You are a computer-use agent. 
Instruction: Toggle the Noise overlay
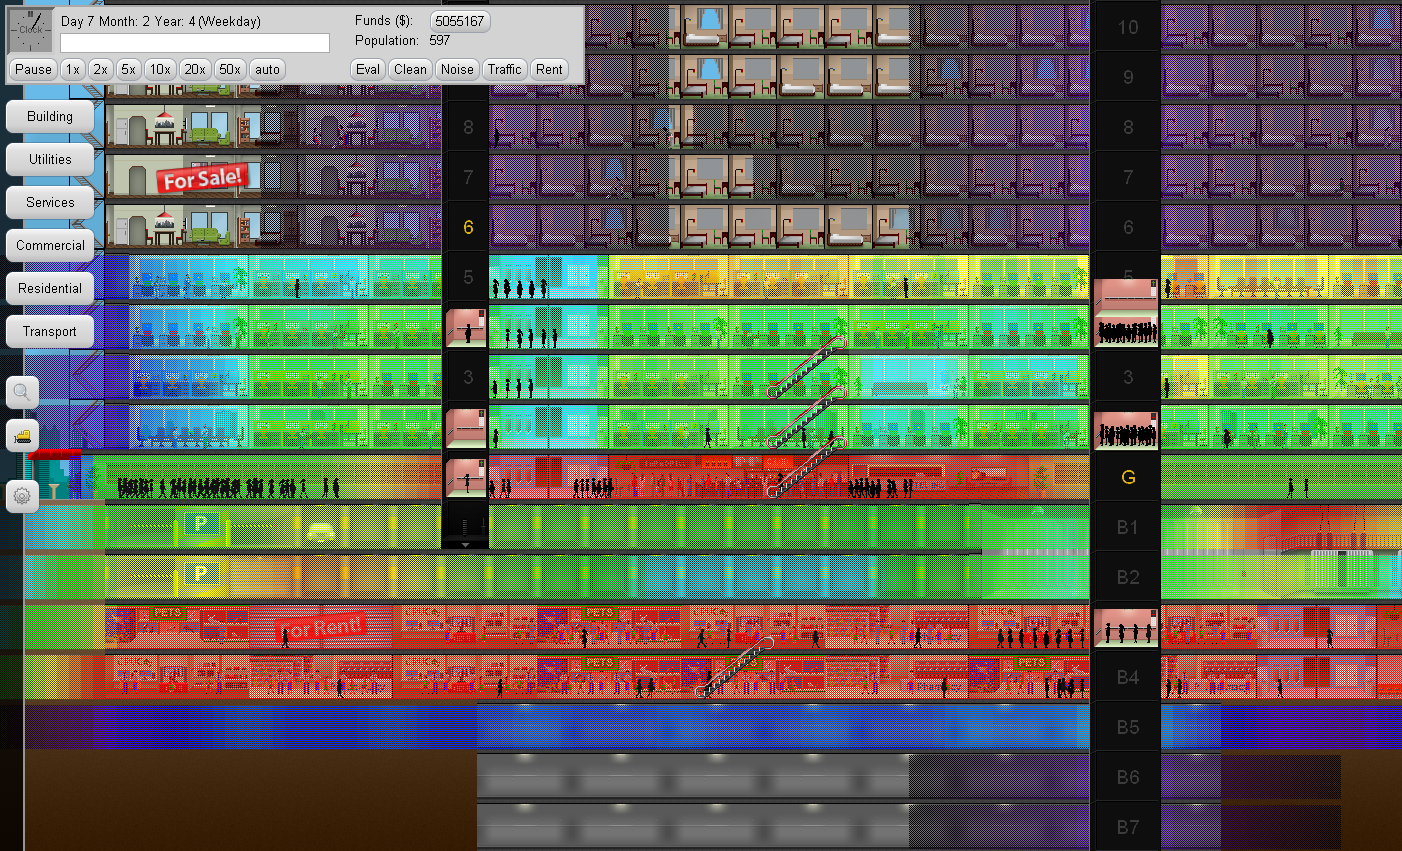[x=457, y=69]
